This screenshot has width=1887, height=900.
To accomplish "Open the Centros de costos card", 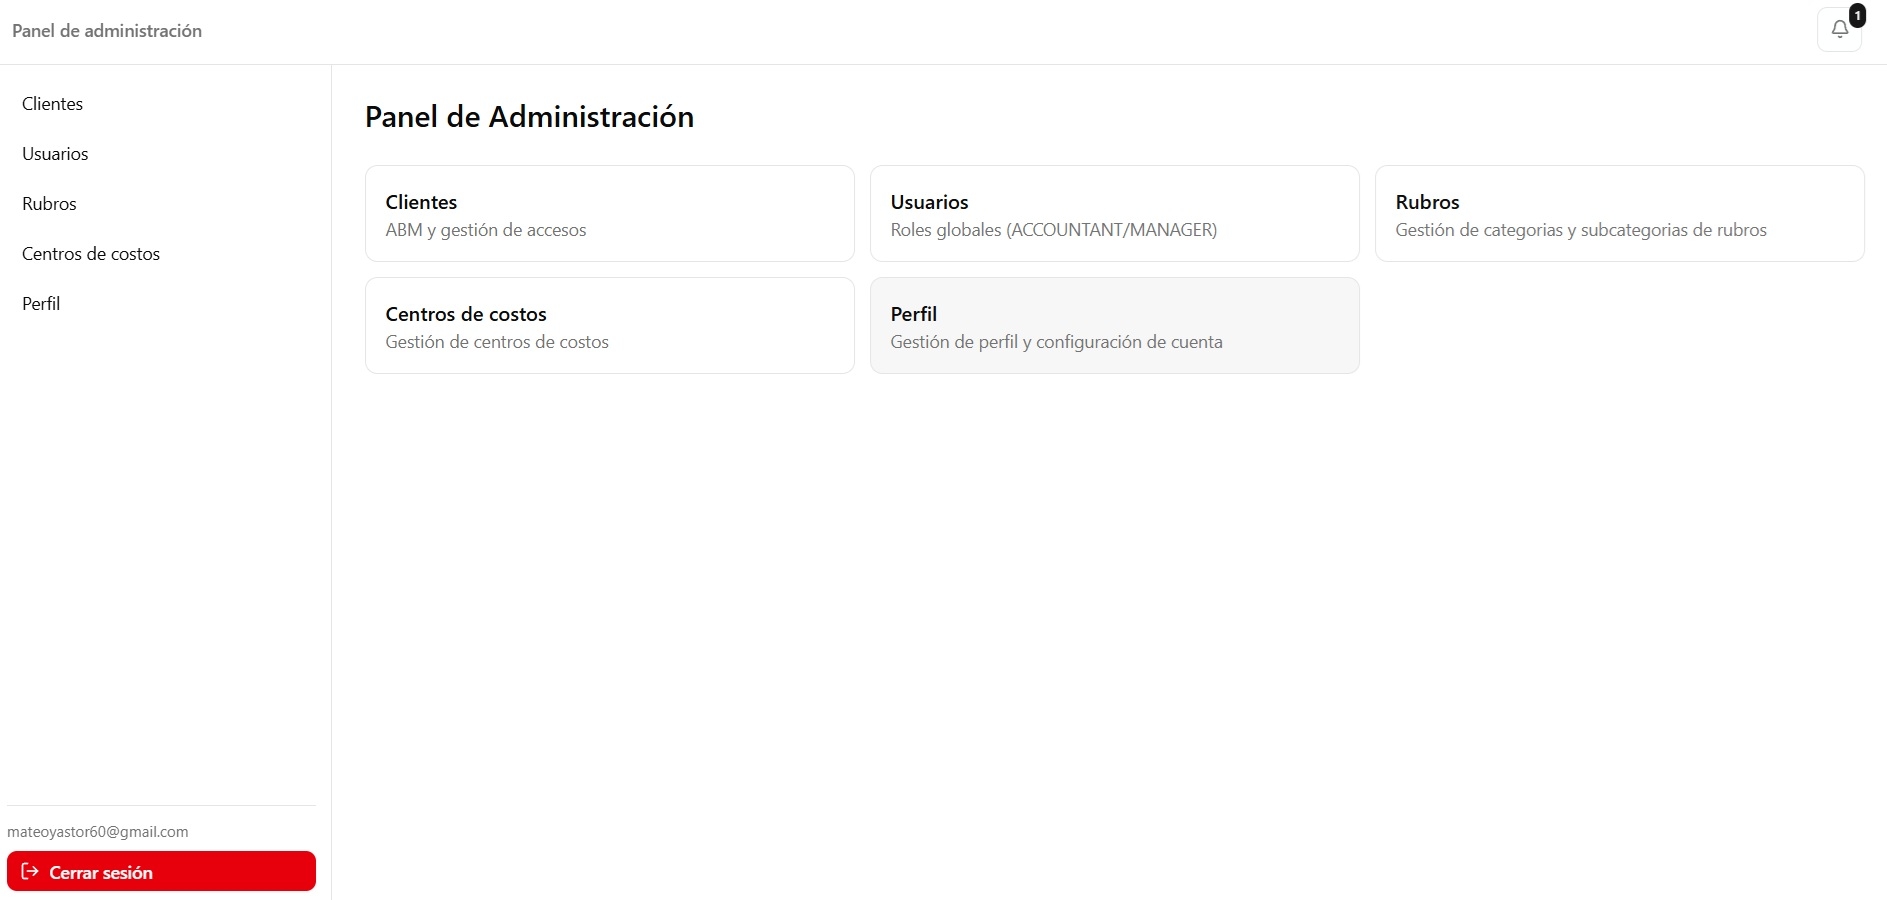I will [x=609, y=325].
